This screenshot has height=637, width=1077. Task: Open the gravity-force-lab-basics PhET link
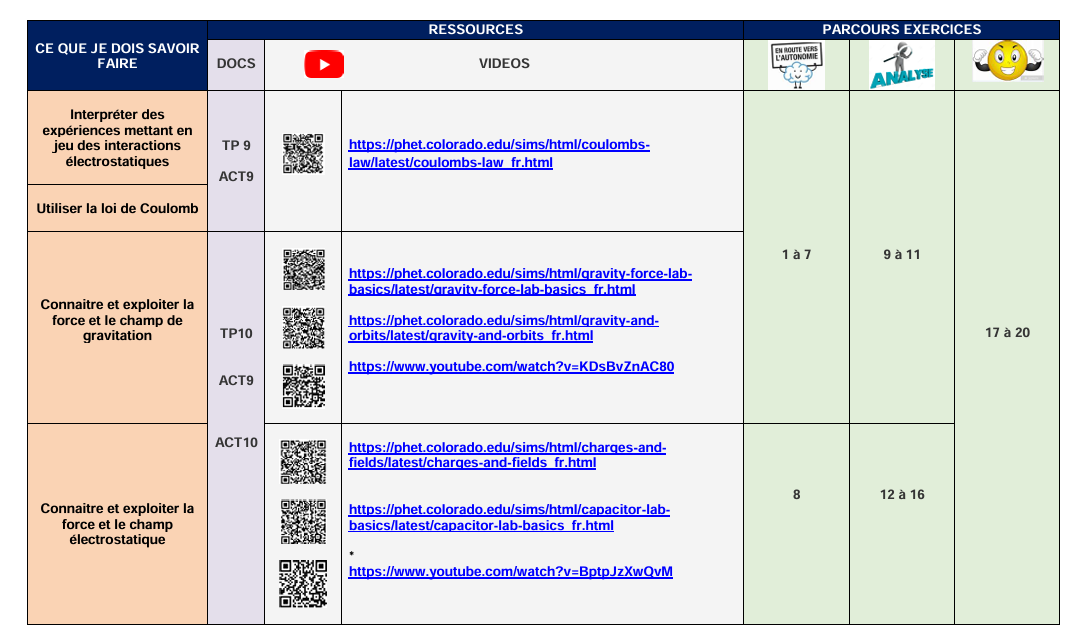(519, 282)
